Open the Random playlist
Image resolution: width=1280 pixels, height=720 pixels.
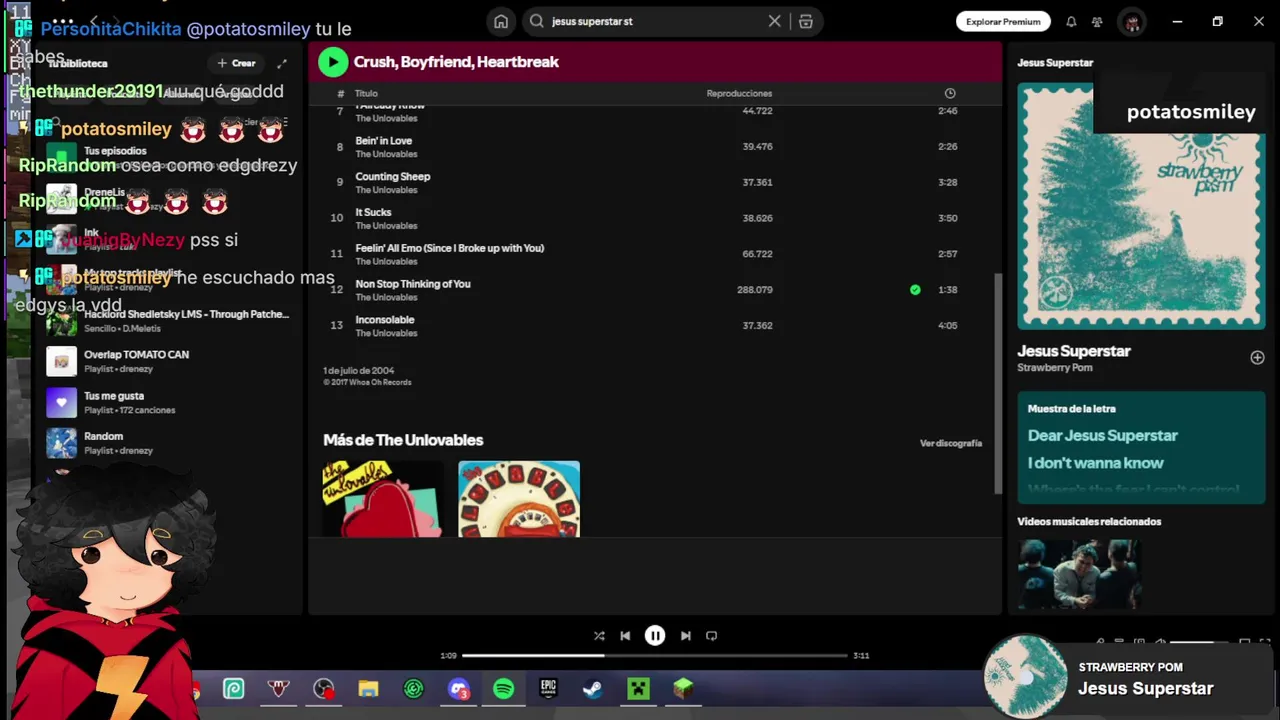[x=170, y=443]
